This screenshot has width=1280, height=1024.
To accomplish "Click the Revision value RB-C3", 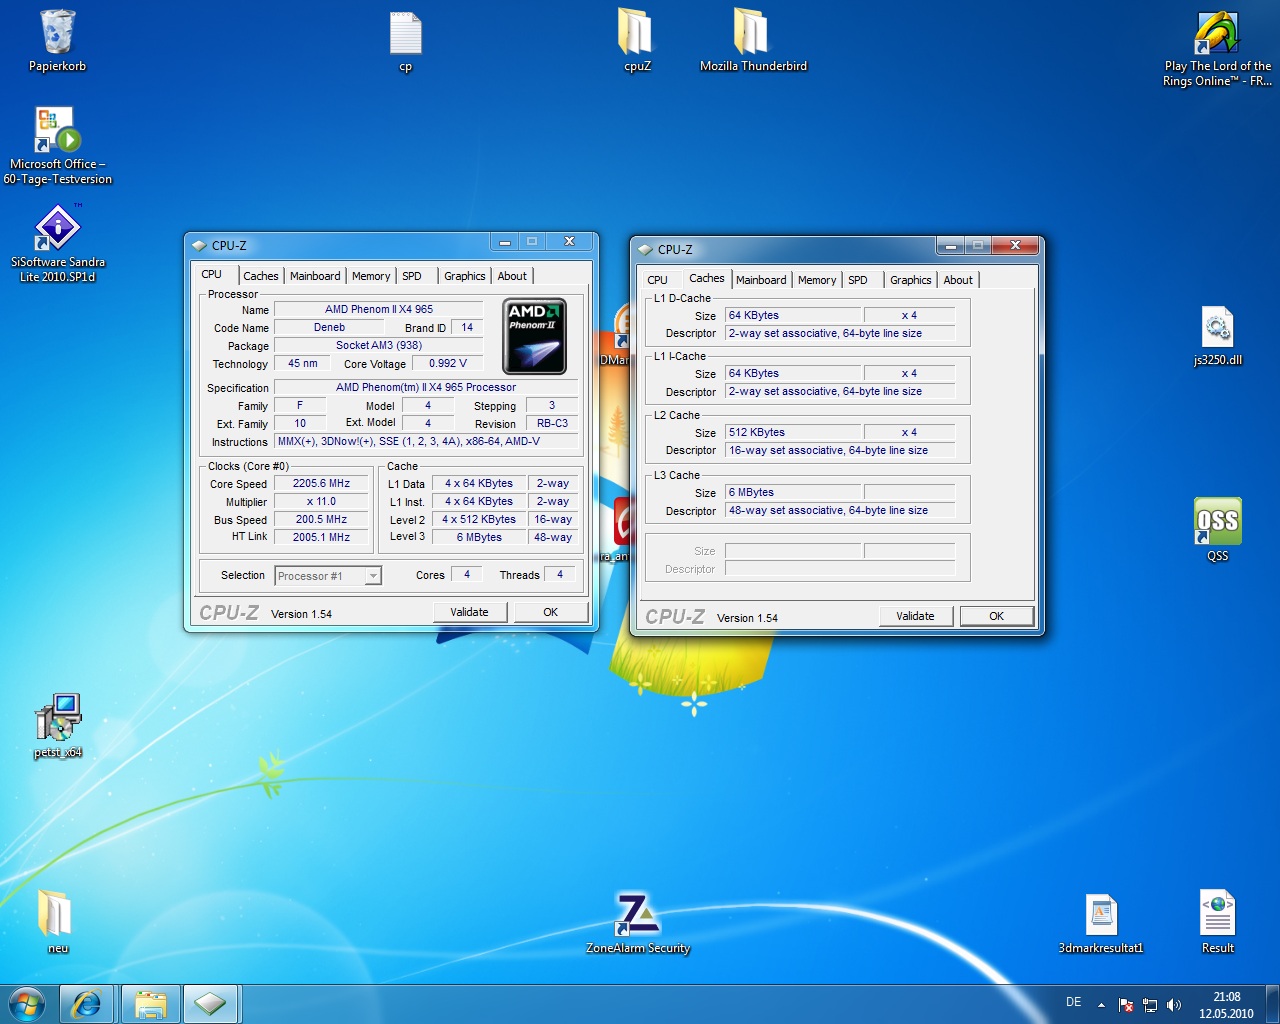I will [x=552, y=424].
